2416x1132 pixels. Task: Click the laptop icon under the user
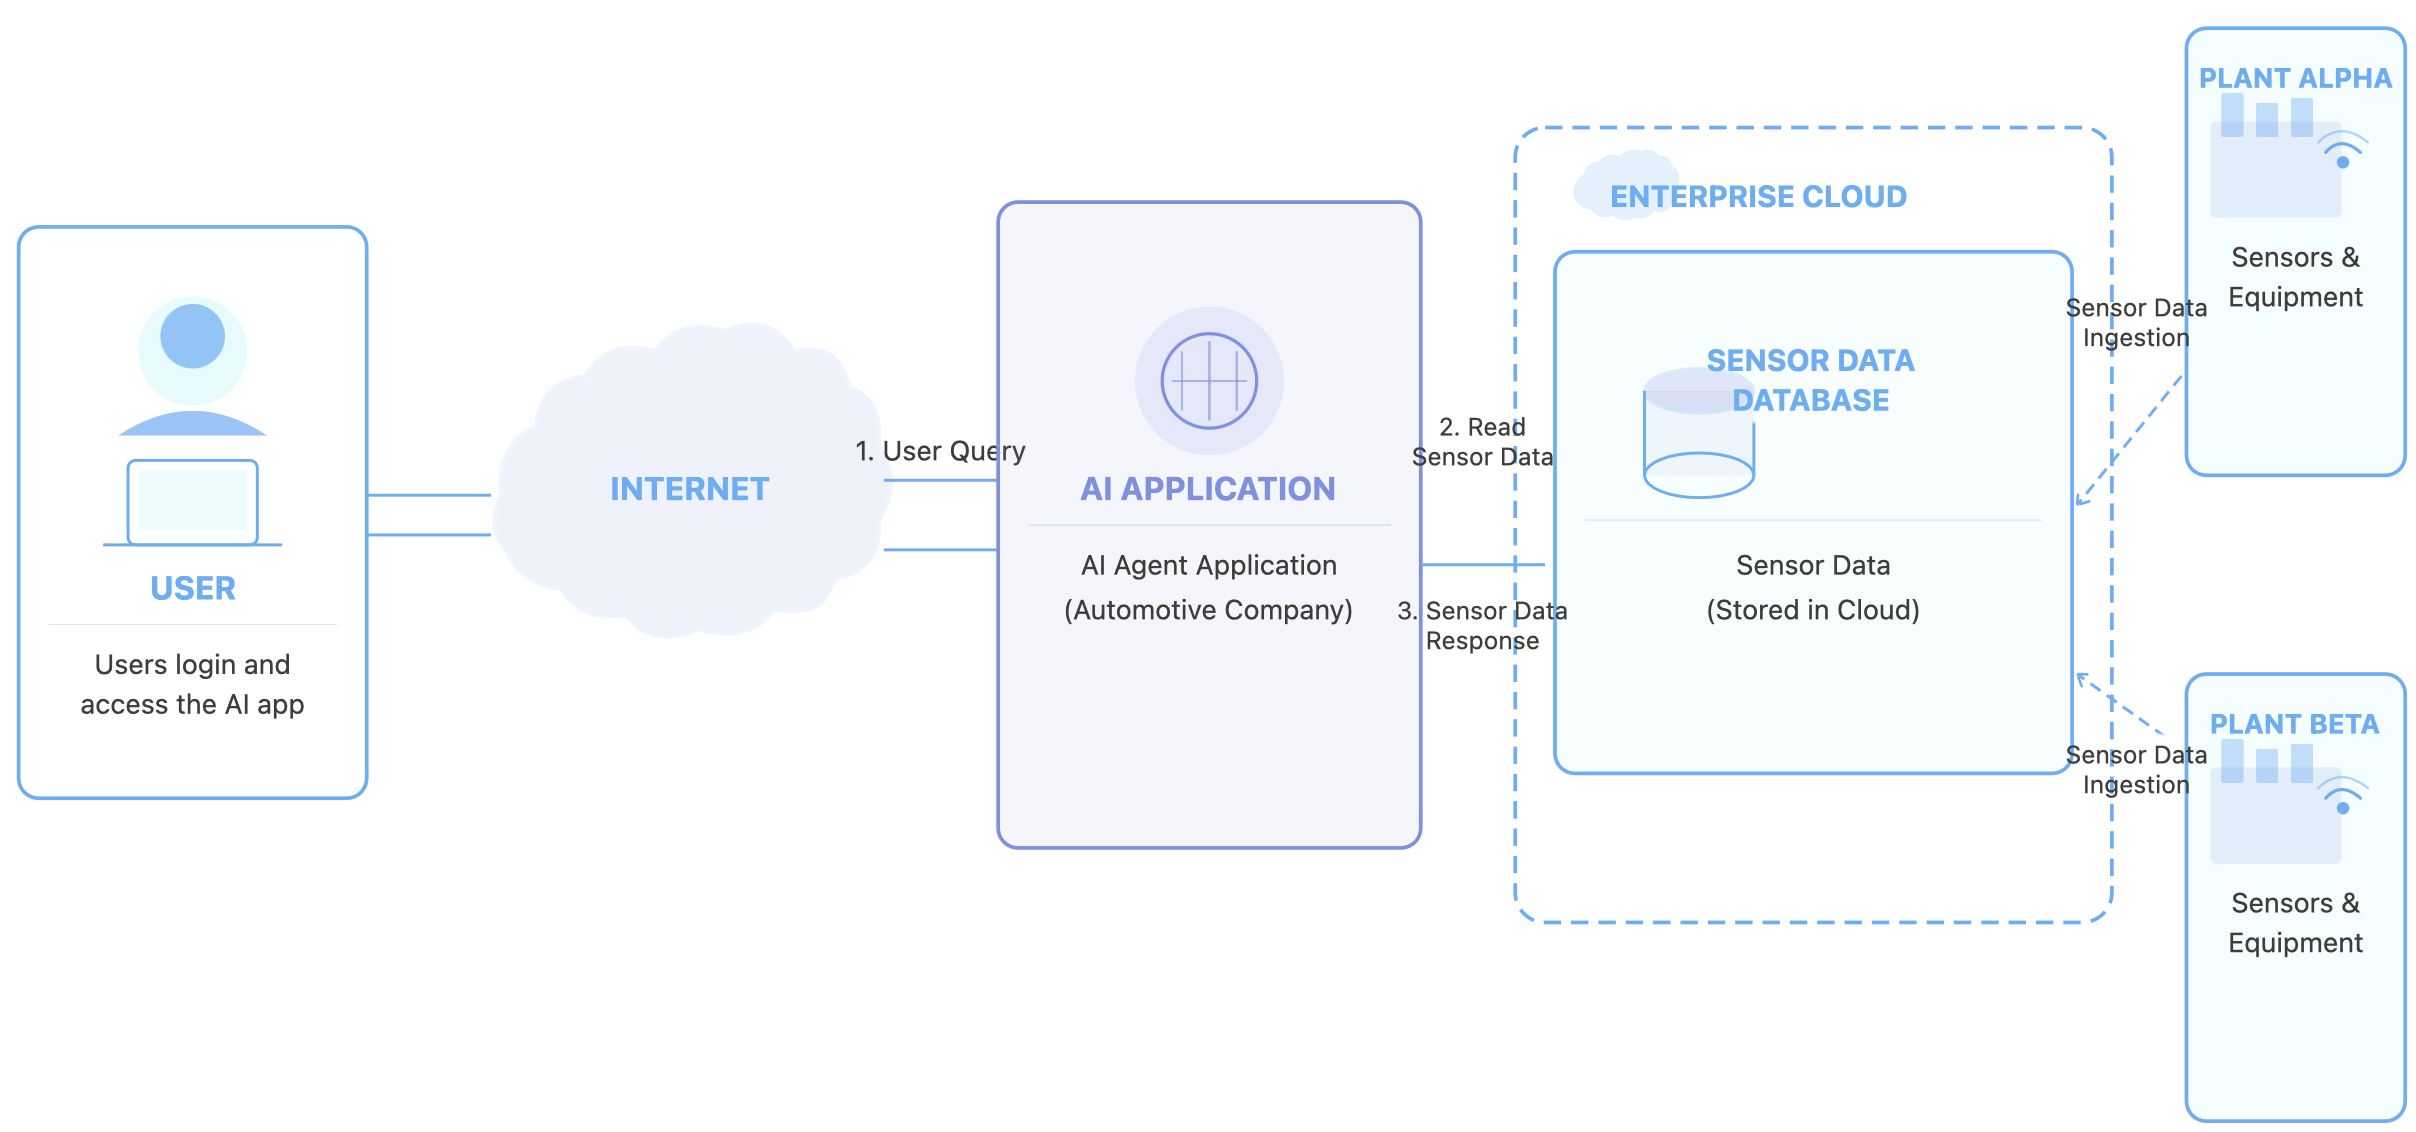click(x=193, y=503)
